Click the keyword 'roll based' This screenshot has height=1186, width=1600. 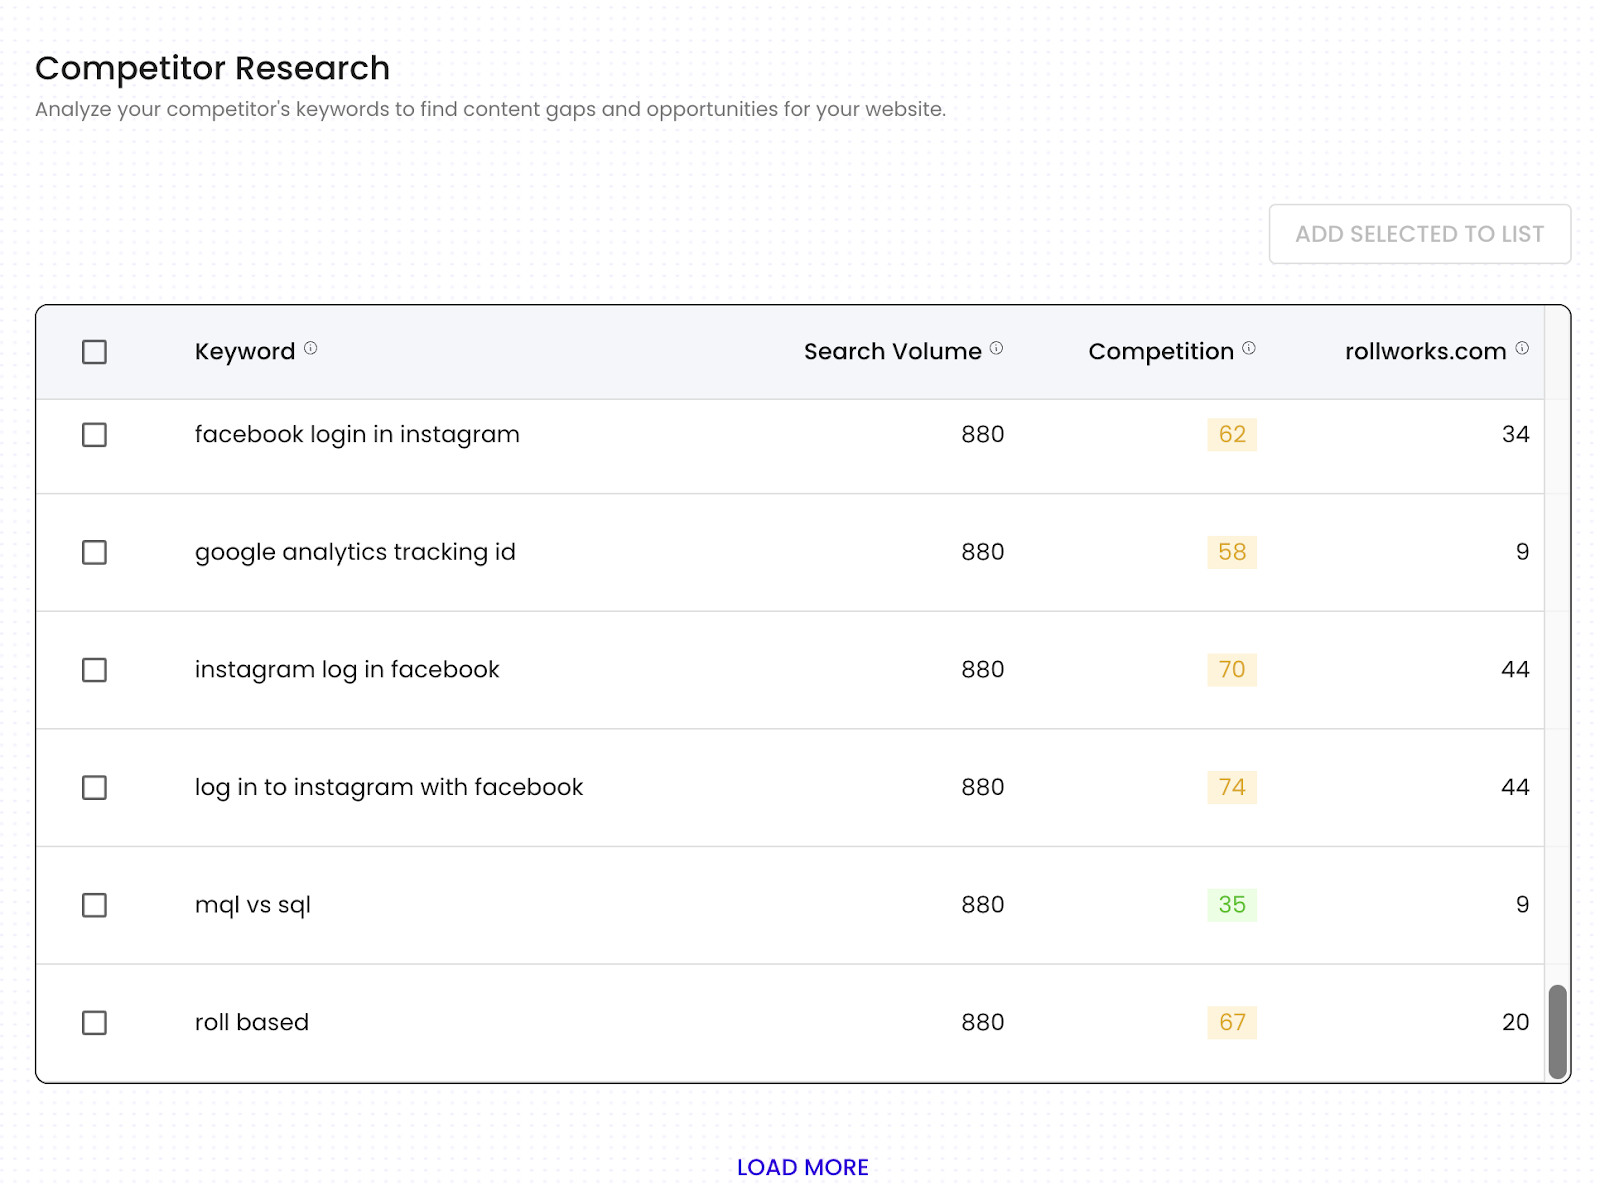point(252,1023)
